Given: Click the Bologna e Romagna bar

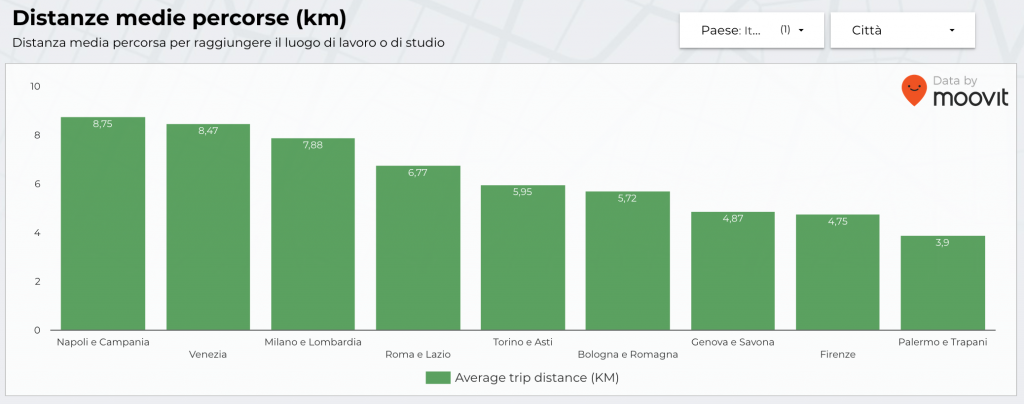Looking at the screenshot, I should coord(628,261).
